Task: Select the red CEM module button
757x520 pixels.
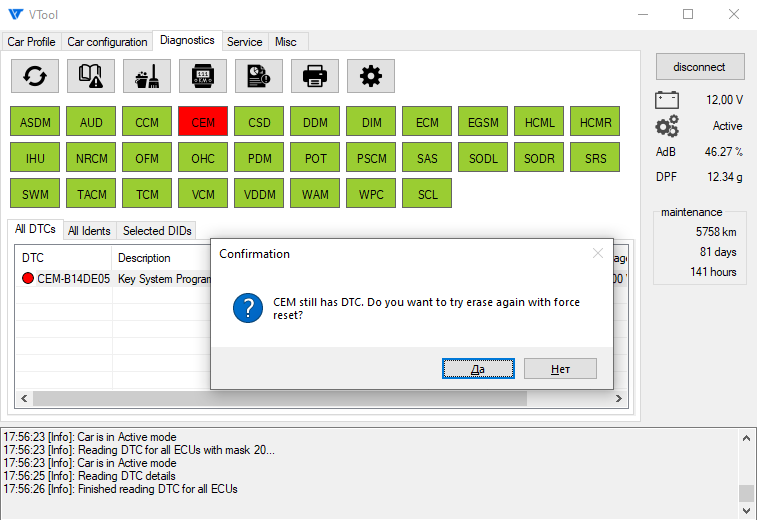Action: 203,123
